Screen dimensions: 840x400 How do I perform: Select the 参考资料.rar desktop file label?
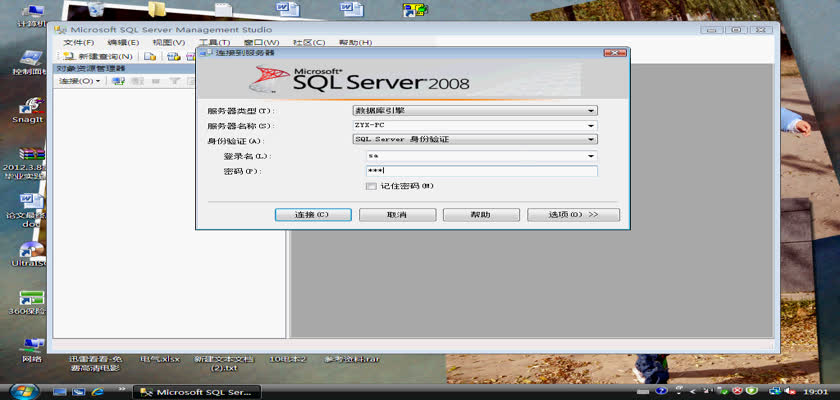(x=352, y=359)
